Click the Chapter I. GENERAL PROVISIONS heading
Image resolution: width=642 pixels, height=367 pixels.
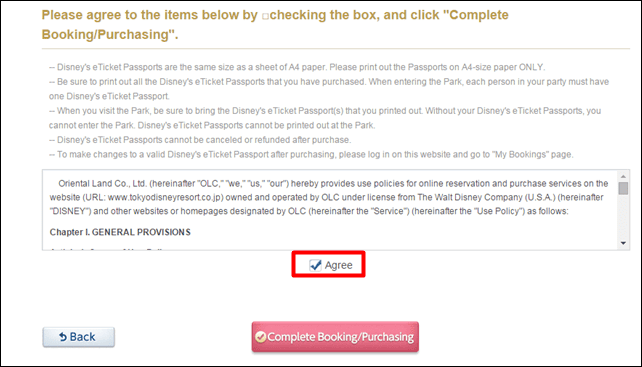[120, 232]
